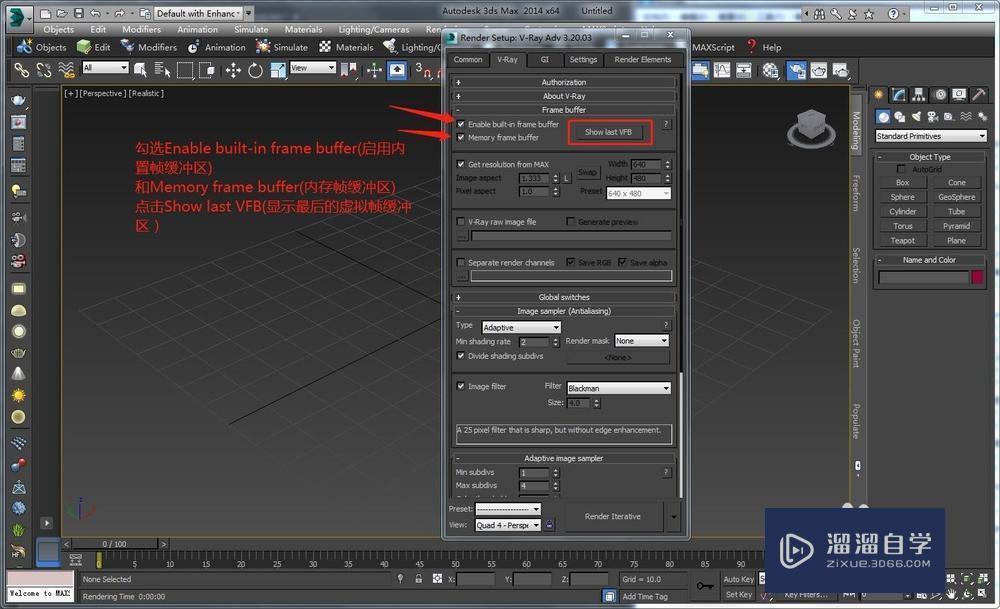Click the Render Iterative button
This screenshot has height=609, width=1000.
pos(612,517)
